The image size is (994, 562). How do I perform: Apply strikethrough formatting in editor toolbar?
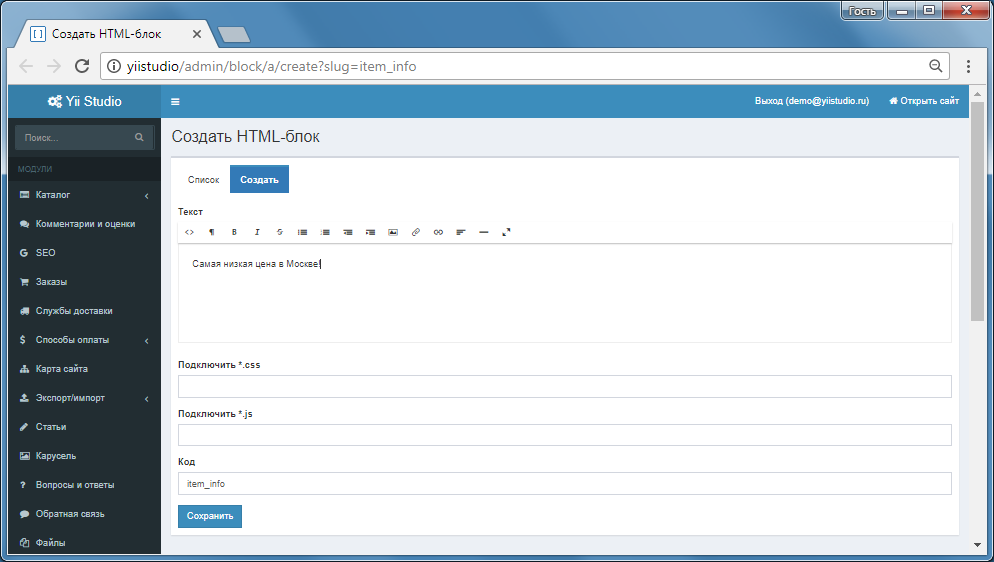280,233
